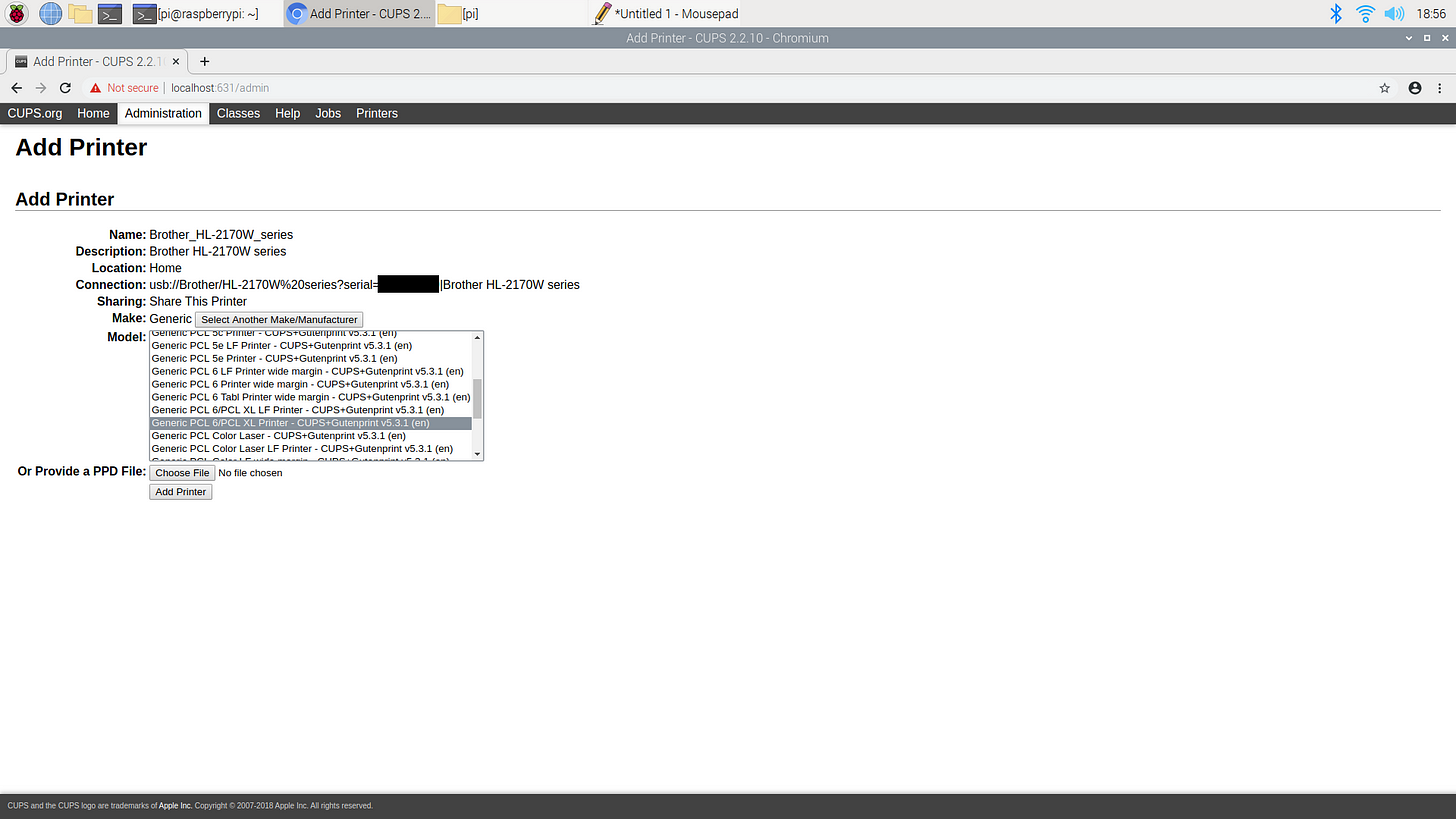Viewport: 1456px width, 819px height.
Task: Switch to pi@raspberrypi terminal window
Action: coord(206,14)
